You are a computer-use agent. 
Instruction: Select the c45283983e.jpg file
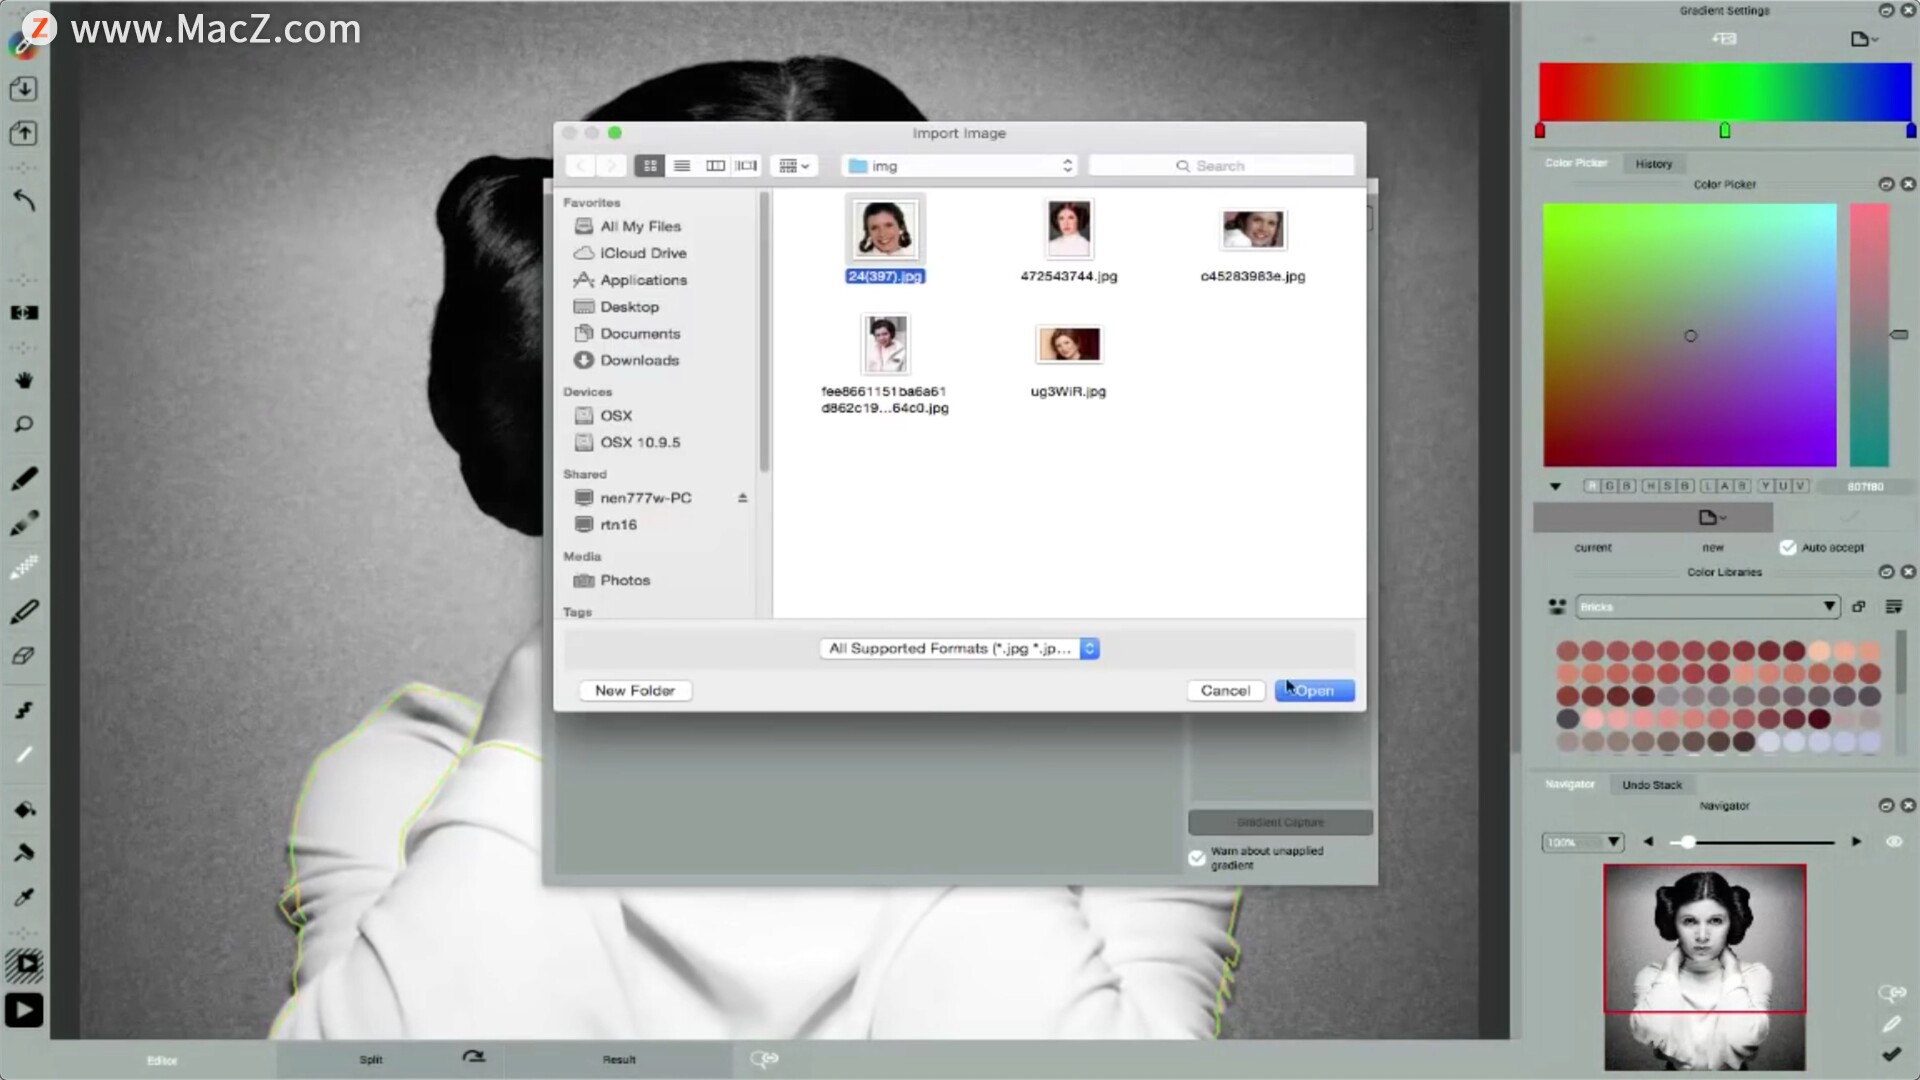coord(1253,246)
